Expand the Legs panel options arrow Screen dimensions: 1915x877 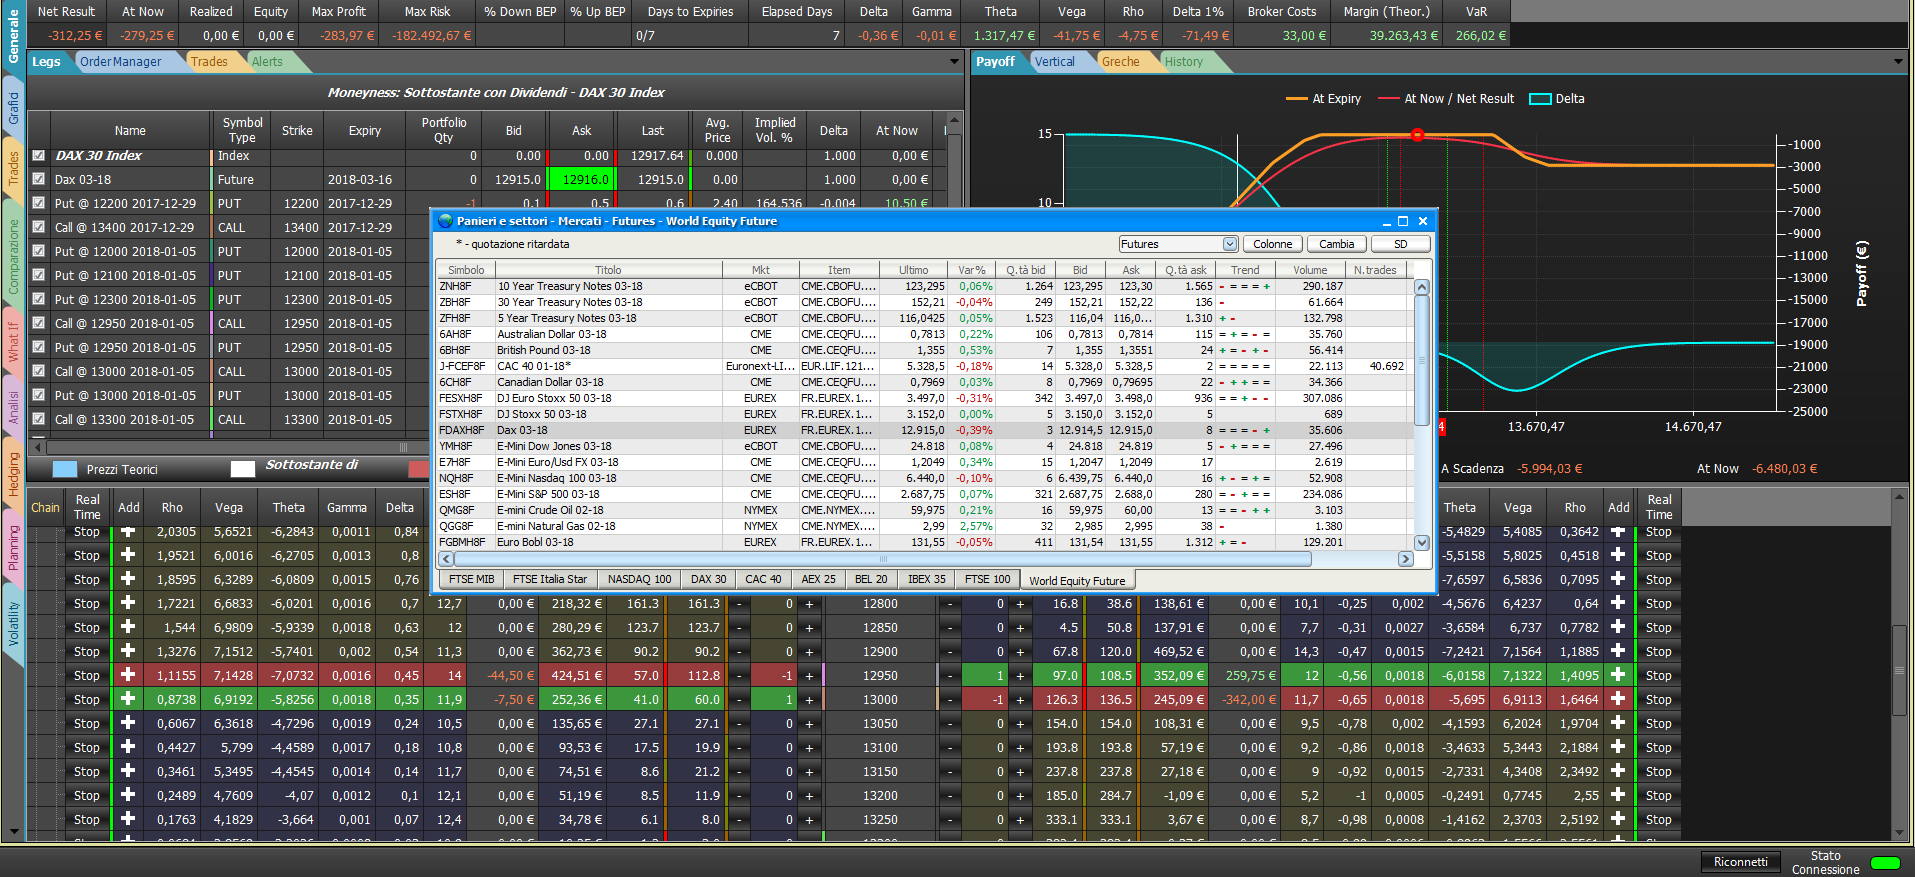click(x=955, y=62)
